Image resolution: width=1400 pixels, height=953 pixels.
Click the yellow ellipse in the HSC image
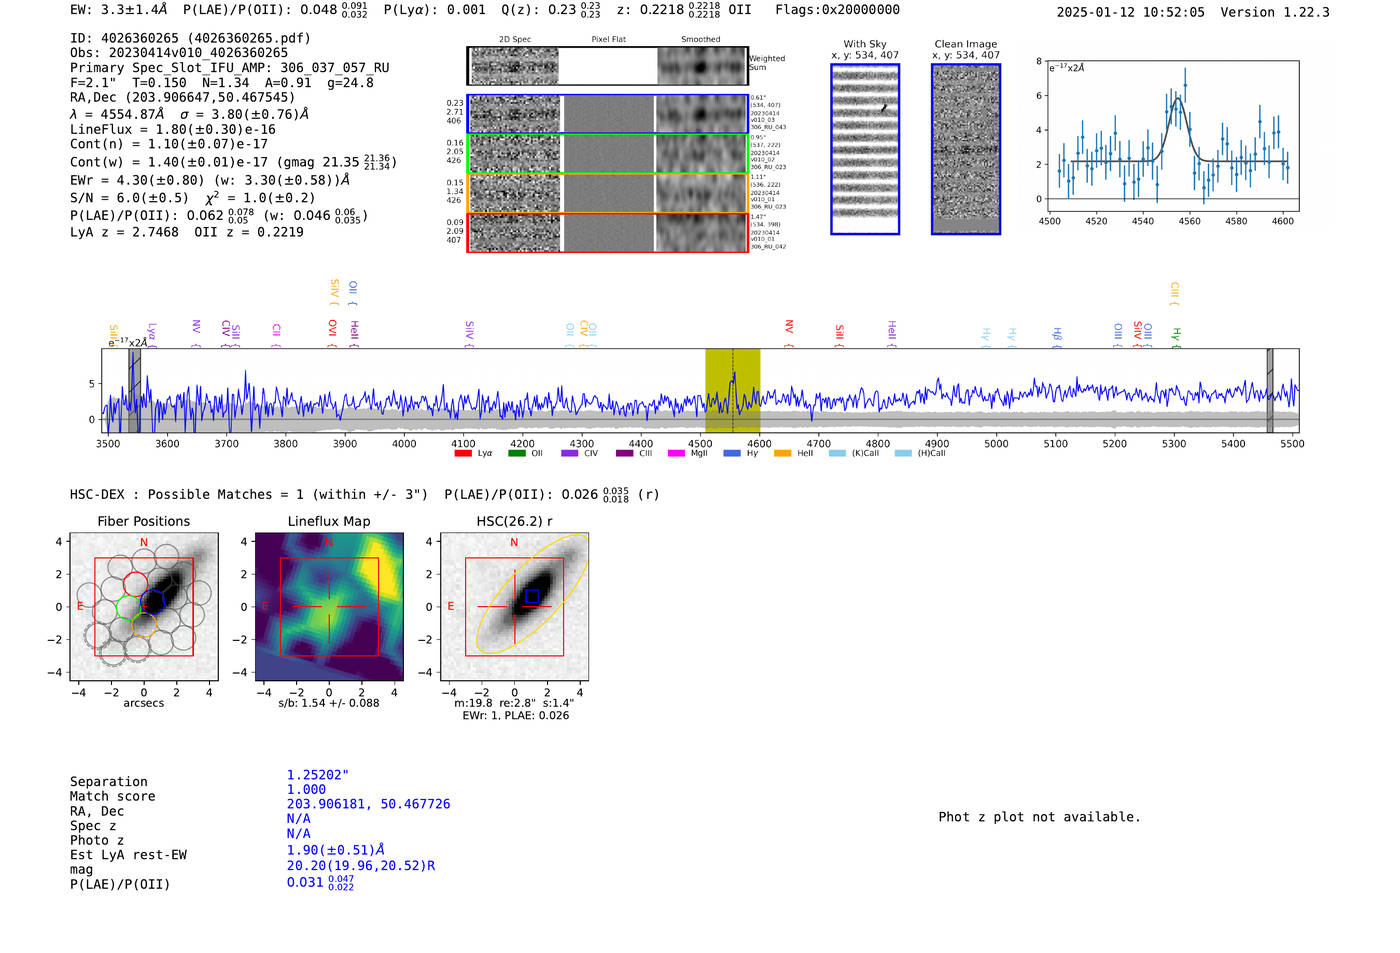[531, 594]
